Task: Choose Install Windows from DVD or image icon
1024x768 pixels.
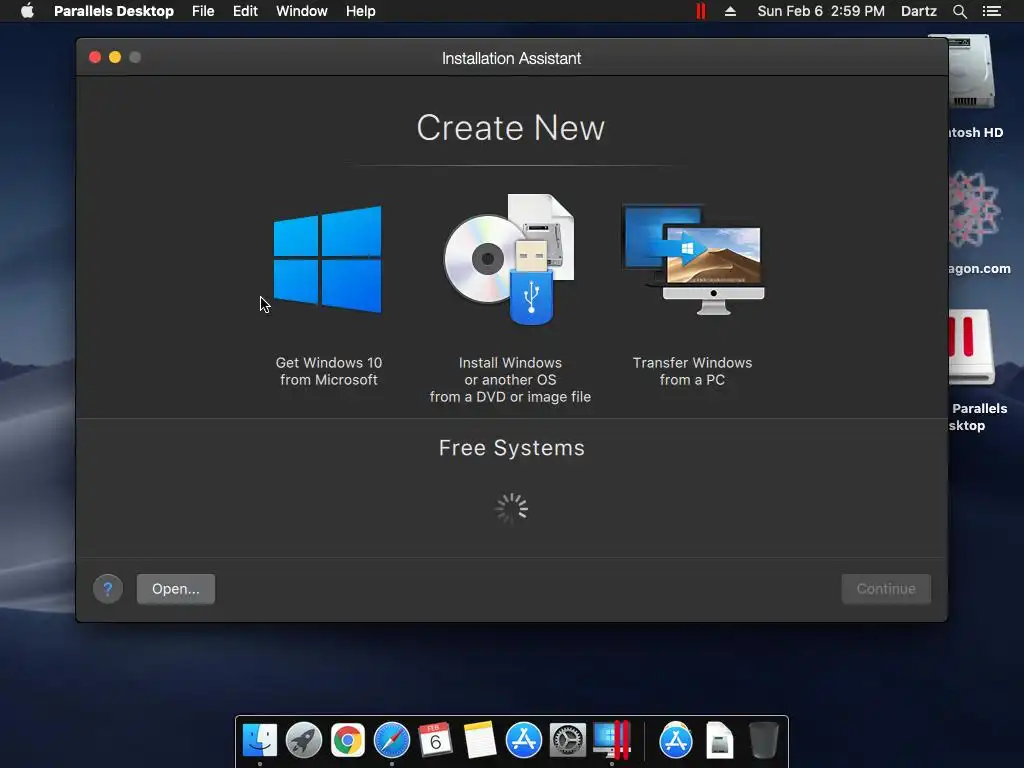Action: (x=509, y=259)
